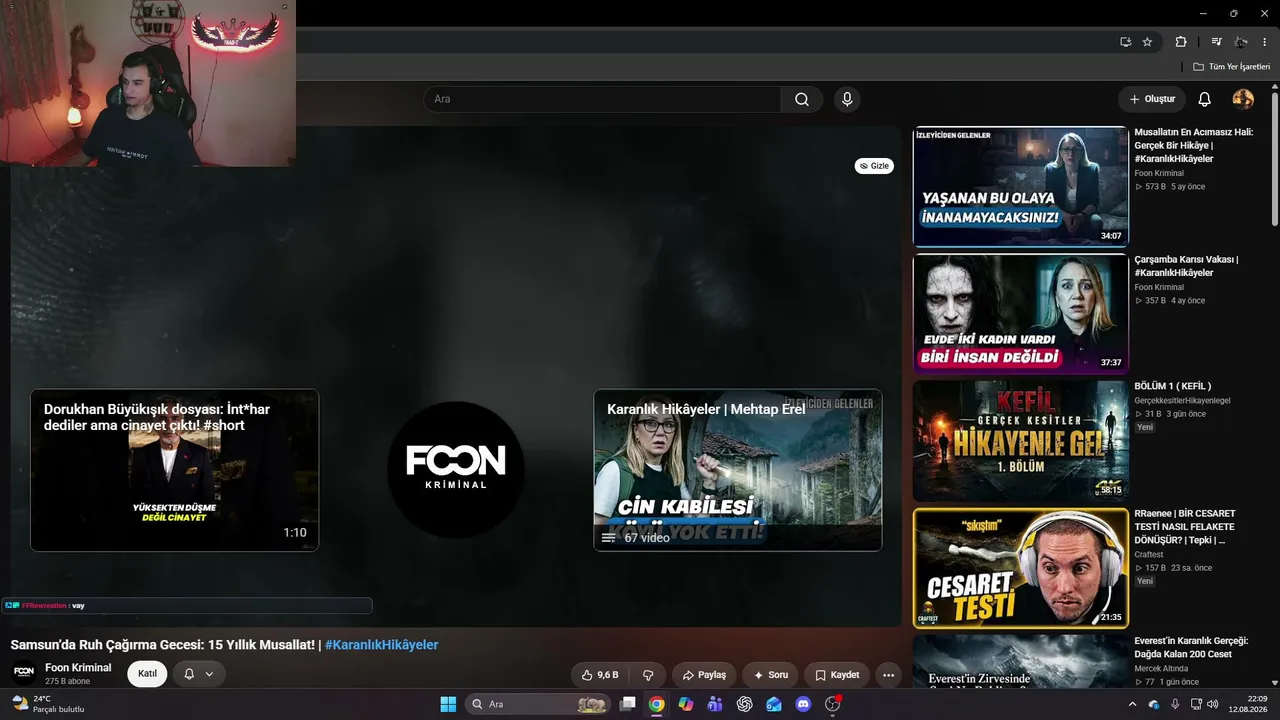Click the YouTube search magnifier button
The width and height of the screenshot is (1280, 720).
click(x=802, y=99)
